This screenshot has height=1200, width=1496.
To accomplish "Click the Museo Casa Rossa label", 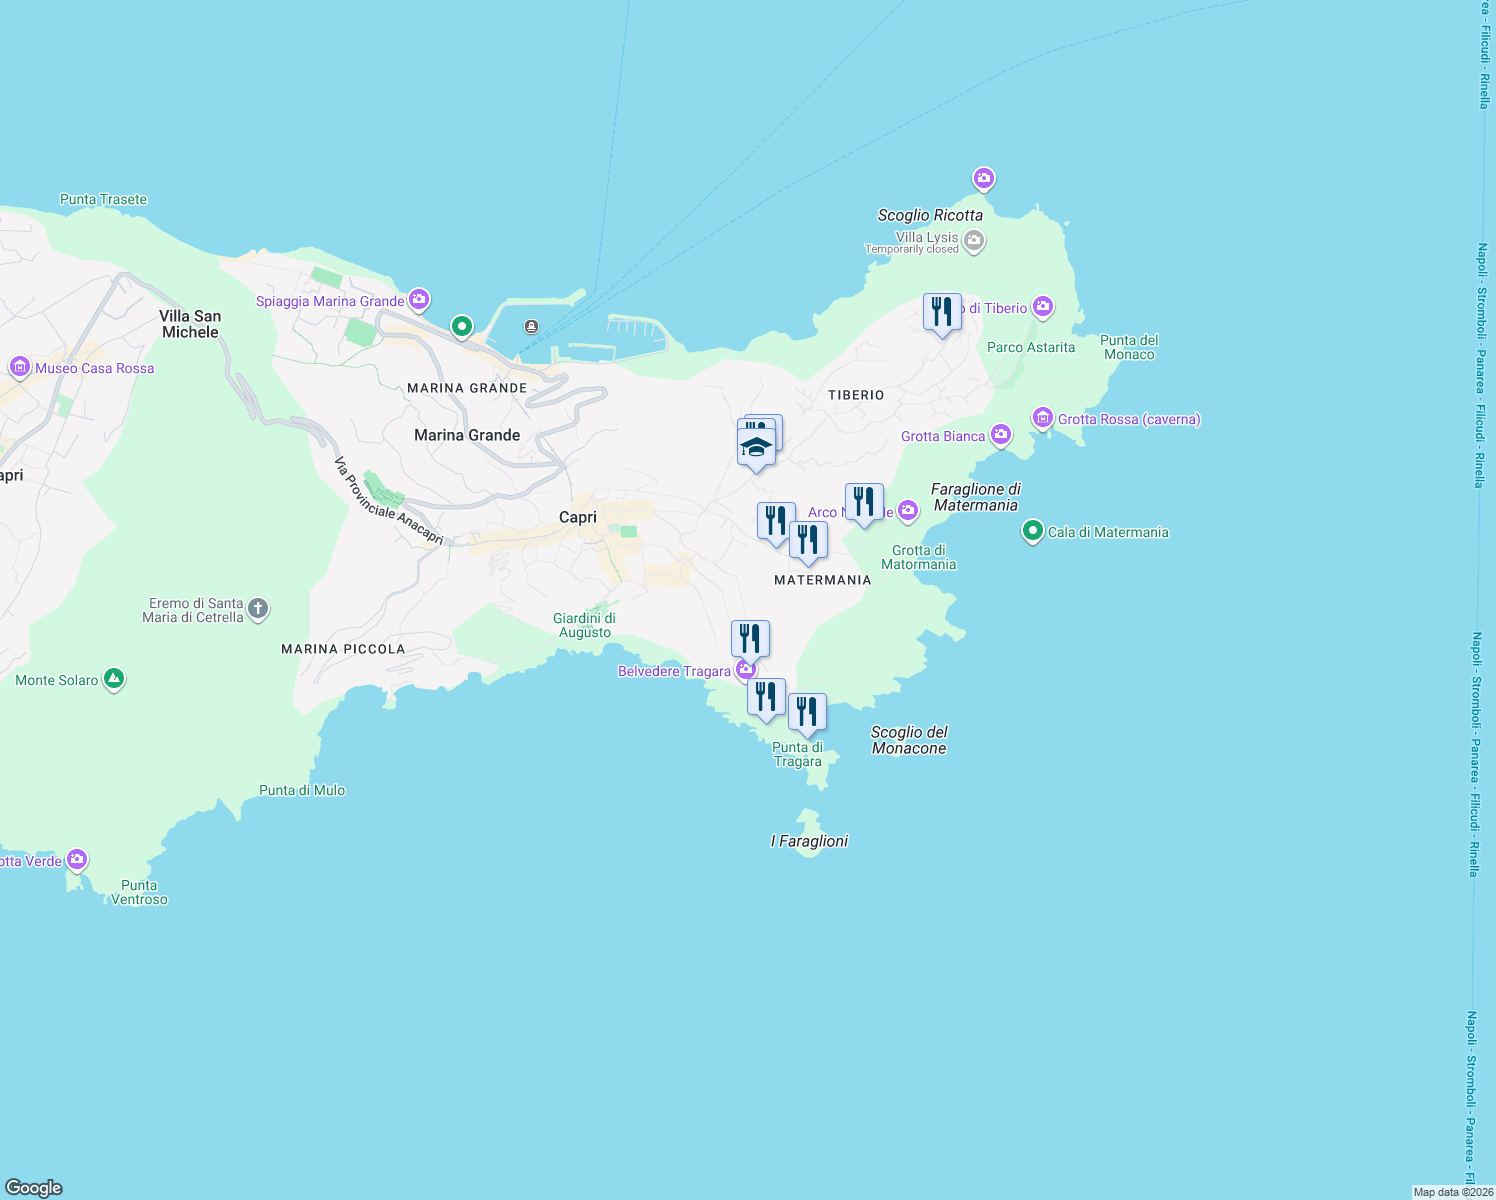I will click(95, 368).
